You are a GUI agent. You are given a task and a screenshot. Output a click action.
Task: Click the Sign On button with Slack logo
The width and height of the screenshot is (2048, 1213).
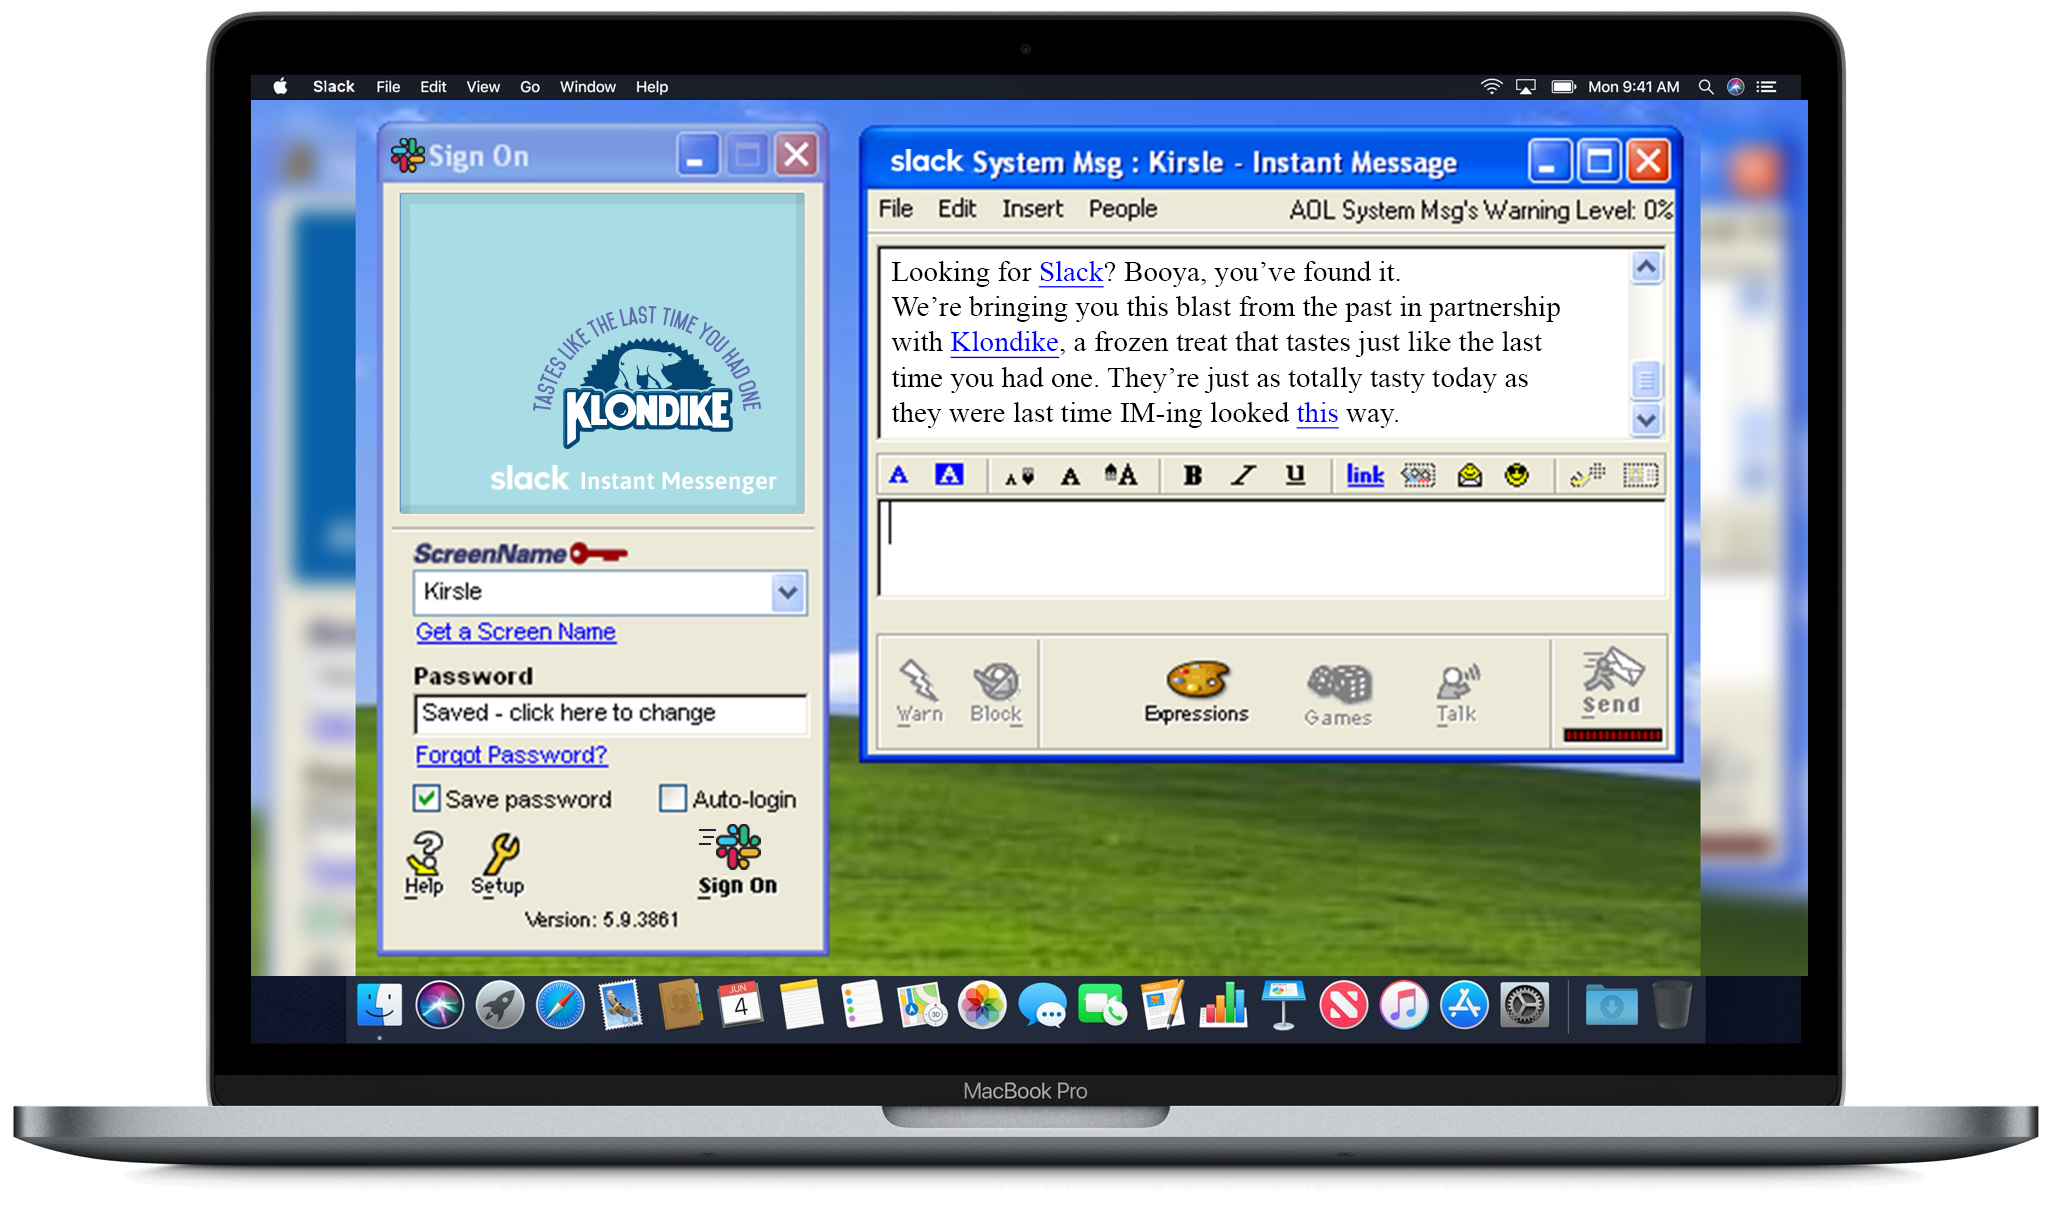point(737,860)
